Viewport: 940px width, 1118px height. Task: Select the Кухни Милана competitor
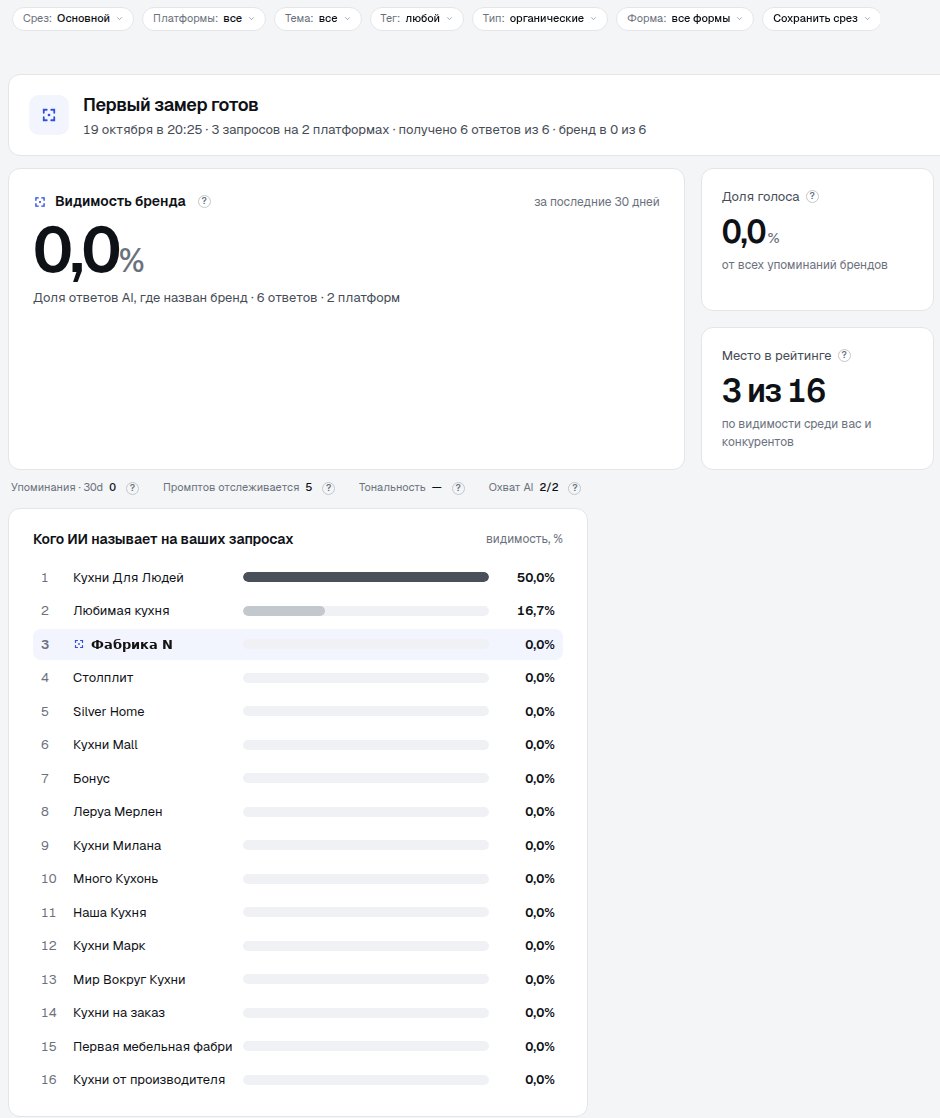click(x=297, y=846)
